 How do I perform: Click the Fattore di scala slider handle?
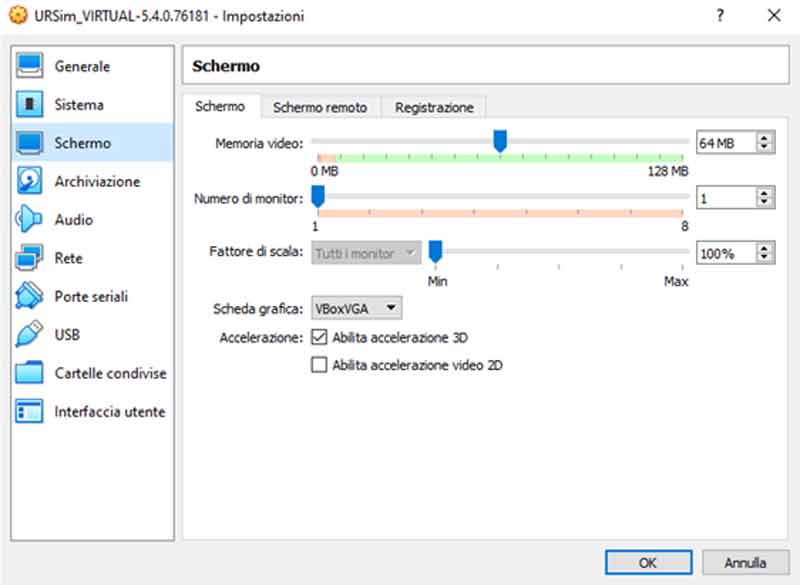pyautogui.click(x=435, y=251)
